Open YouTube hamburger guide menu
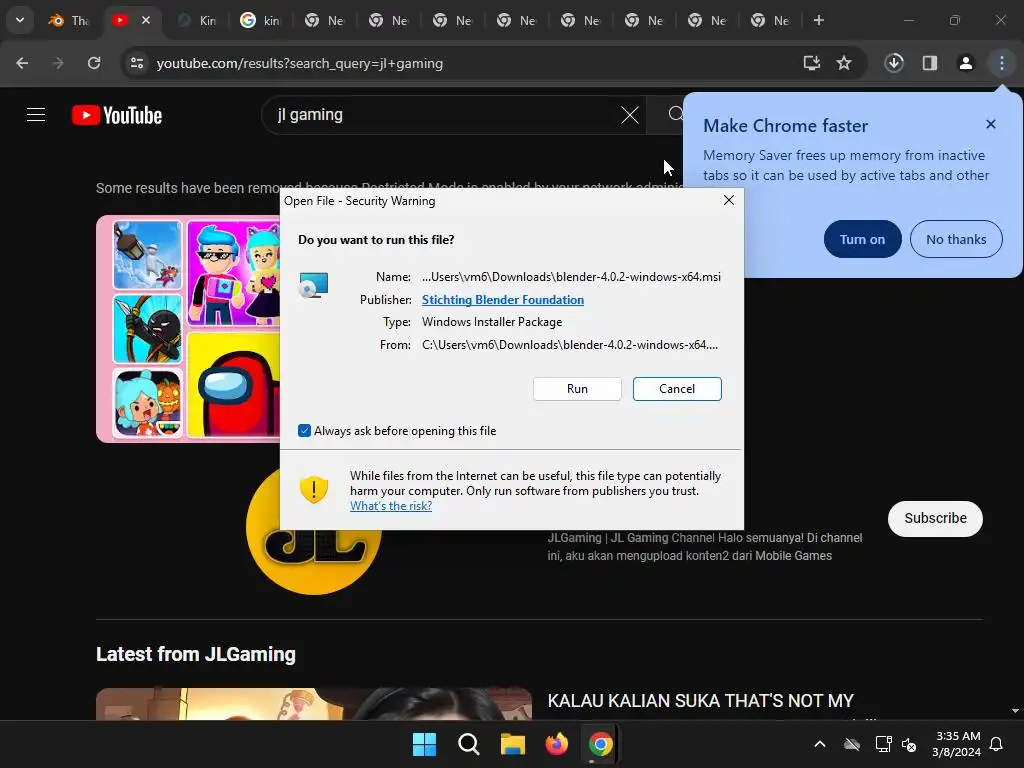 tap(36, 115)
